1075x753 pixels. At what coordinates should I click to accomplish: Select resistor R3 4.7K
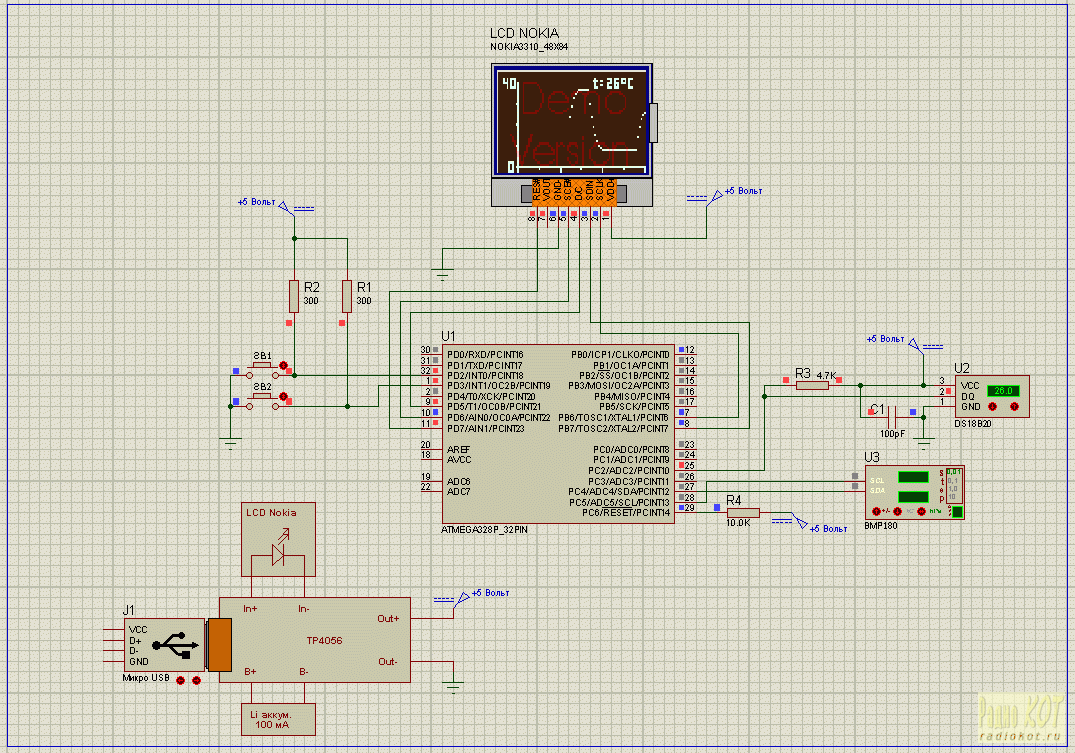(x=812, y=386)
